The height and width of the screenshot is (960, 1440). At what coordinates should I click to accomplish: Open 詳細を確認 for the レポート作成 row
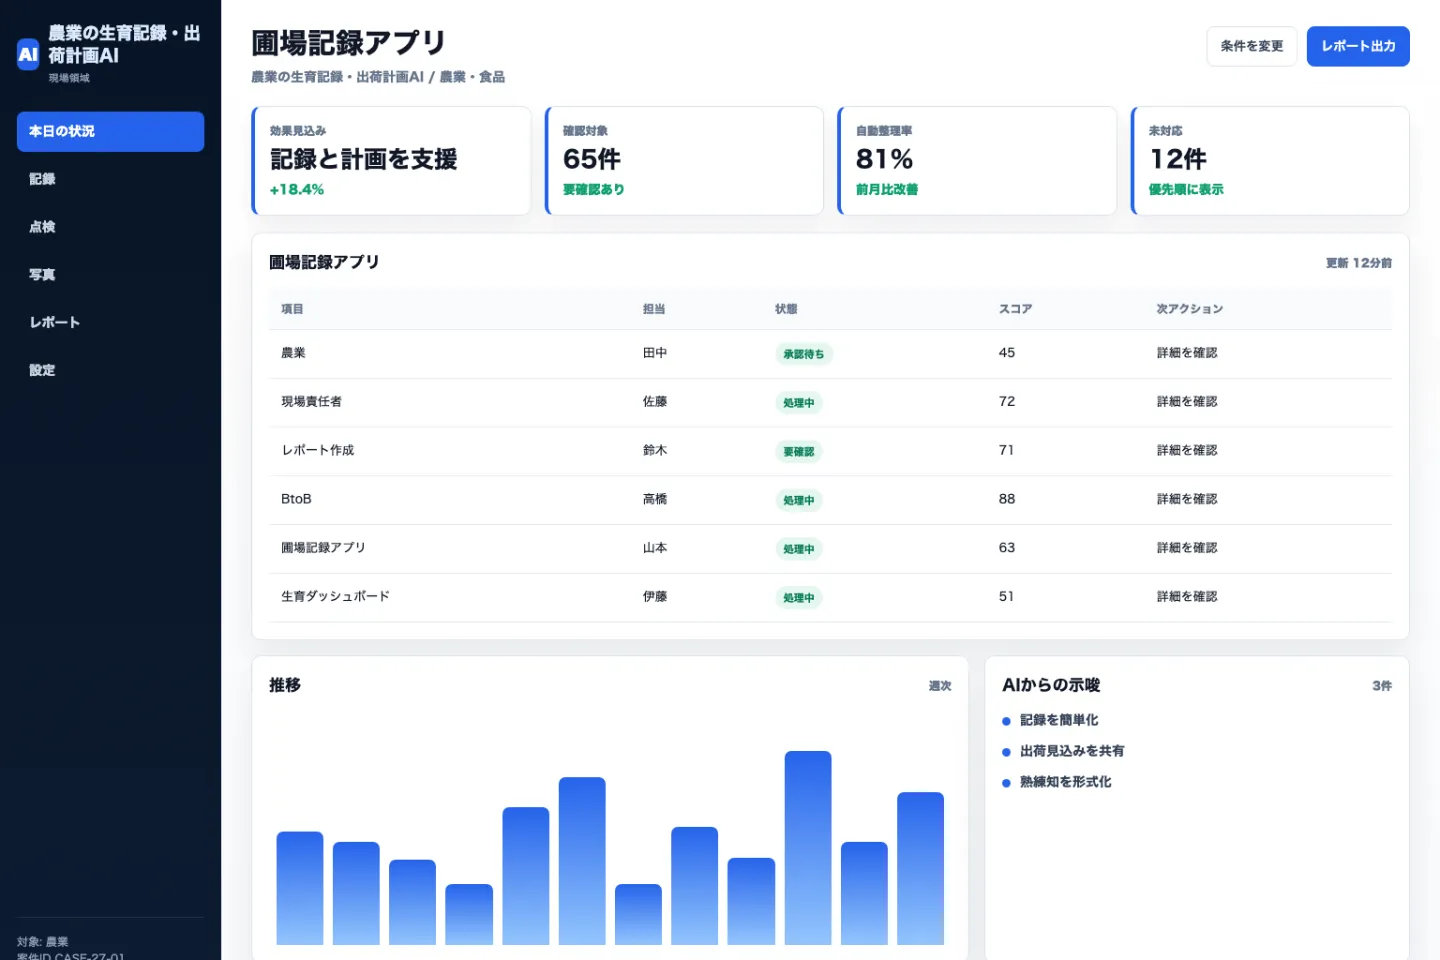1187,451
